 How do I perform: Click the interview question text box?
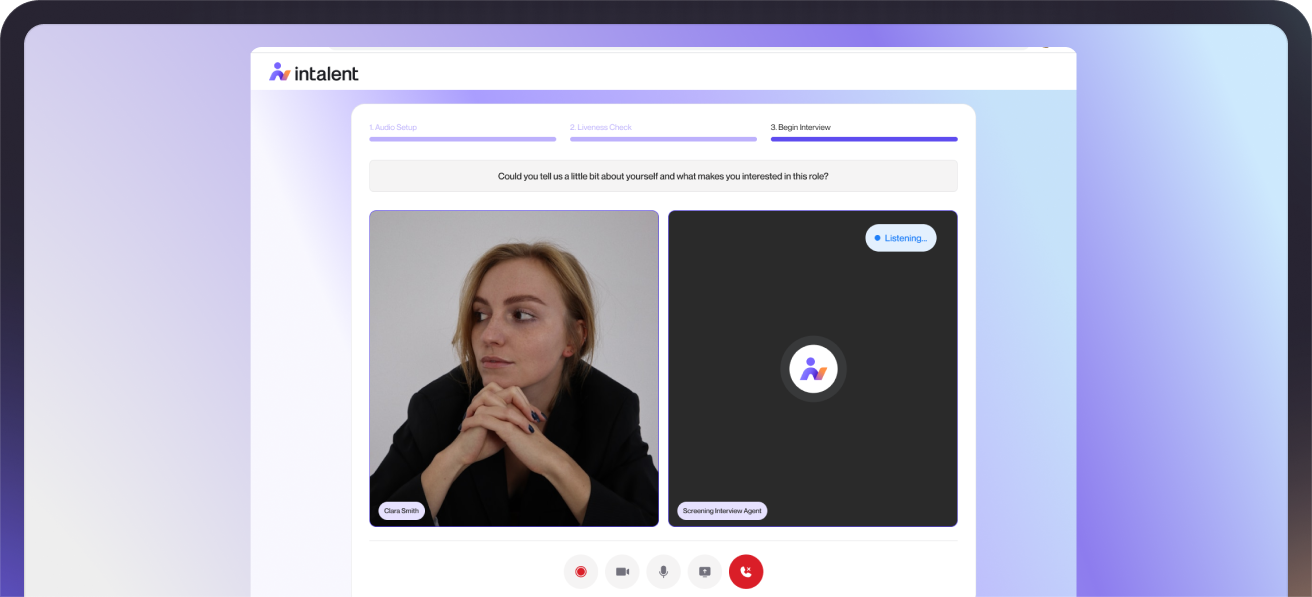click(x=663, y=176)
